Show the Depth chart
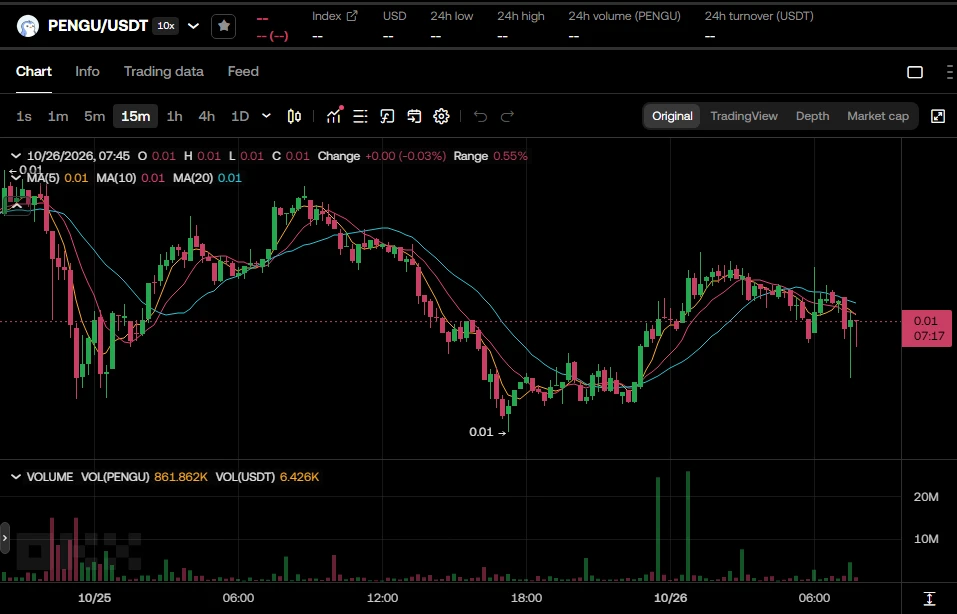Screen dimensions: 957x614 pyautogui.click(x=812, y=116)
